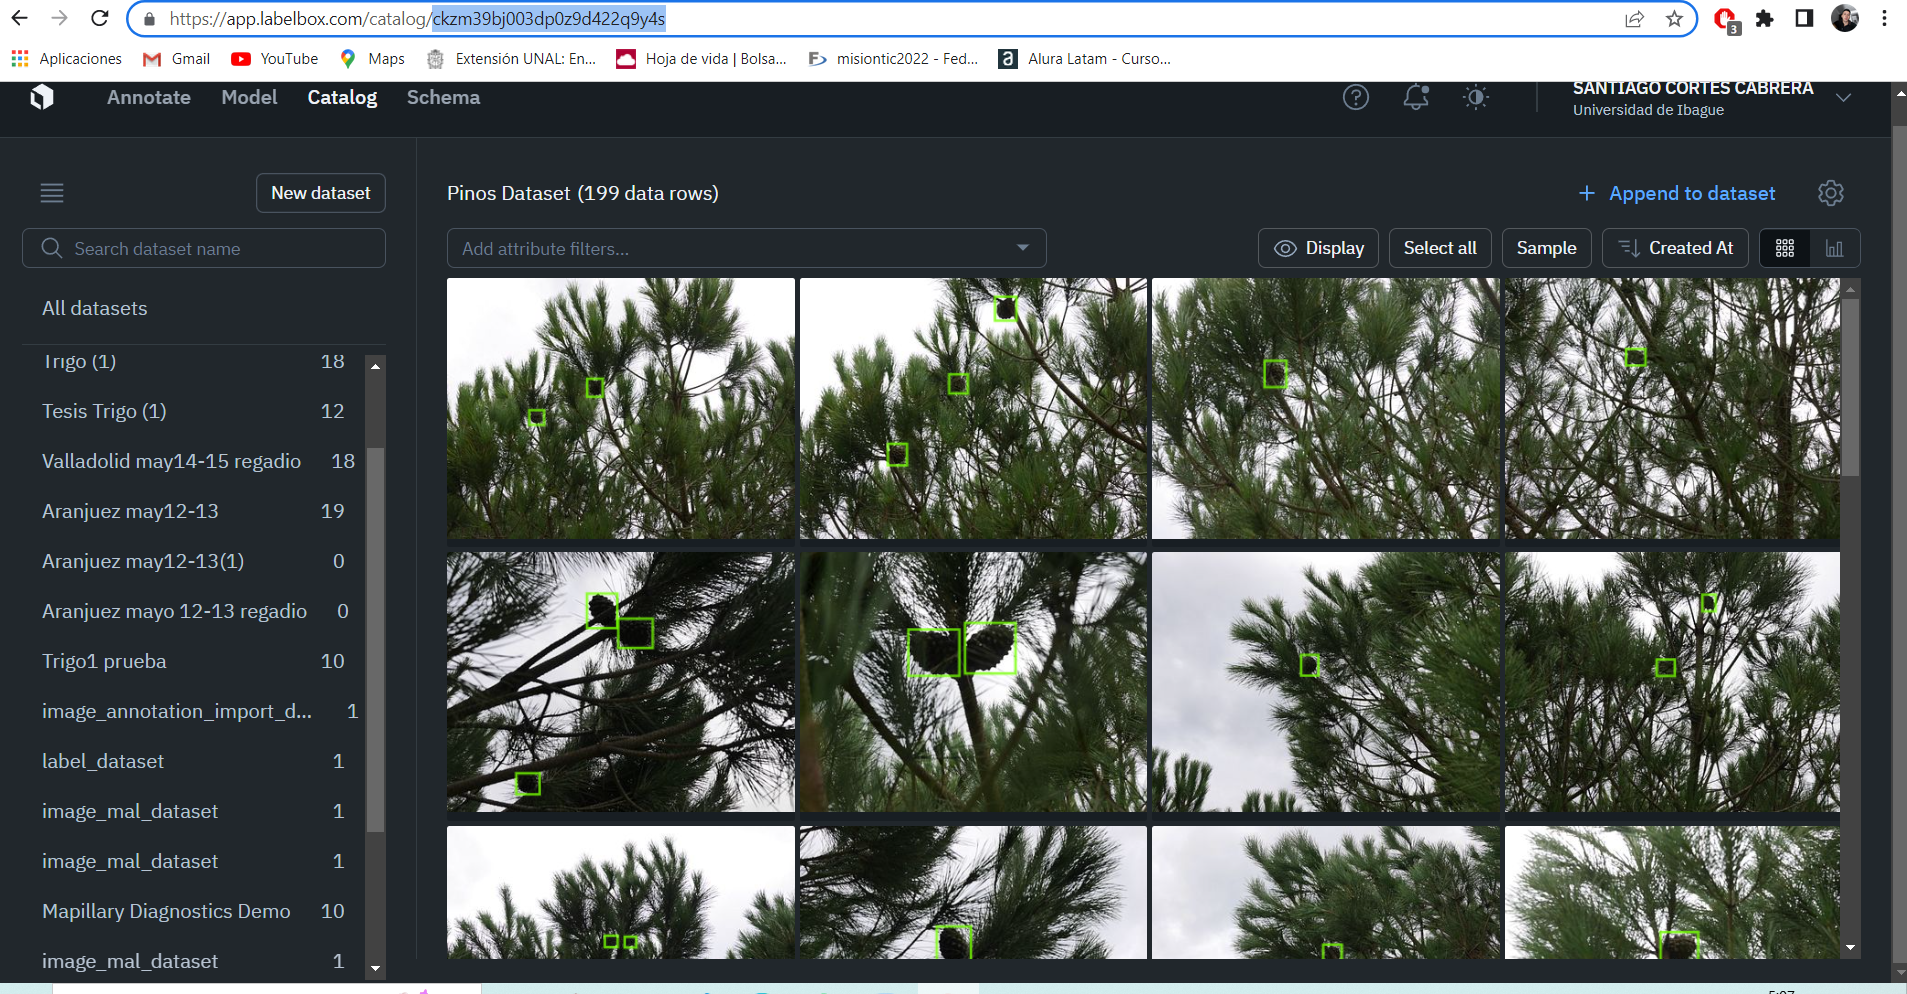
Task: Click the New dataset button
Action: (x=321, y=193)
